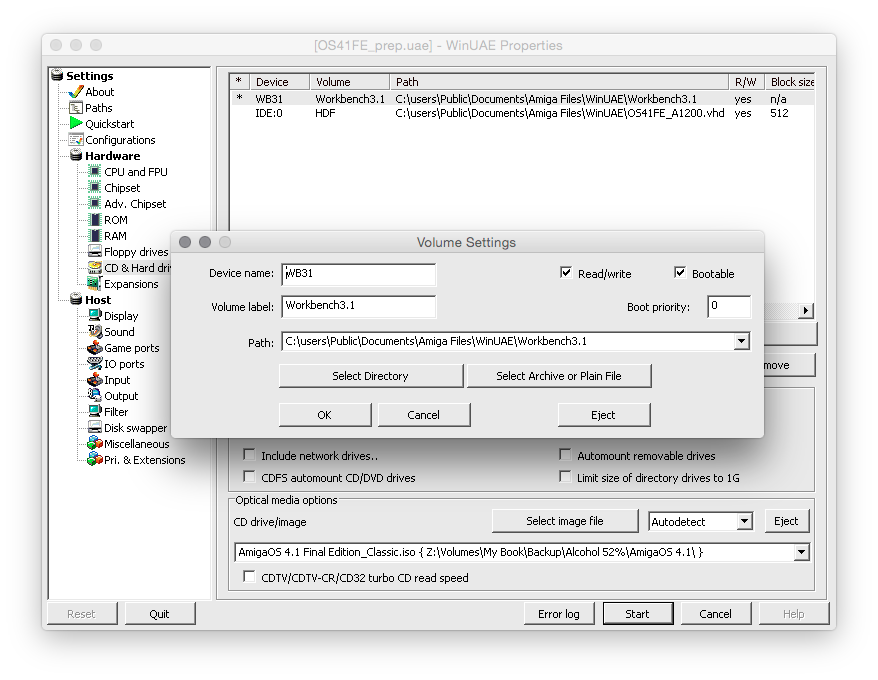Image resolution: width=878 pixels, height=680 pixels.
Task: Click the Chipset chip icon
Action: coord(95,188)
